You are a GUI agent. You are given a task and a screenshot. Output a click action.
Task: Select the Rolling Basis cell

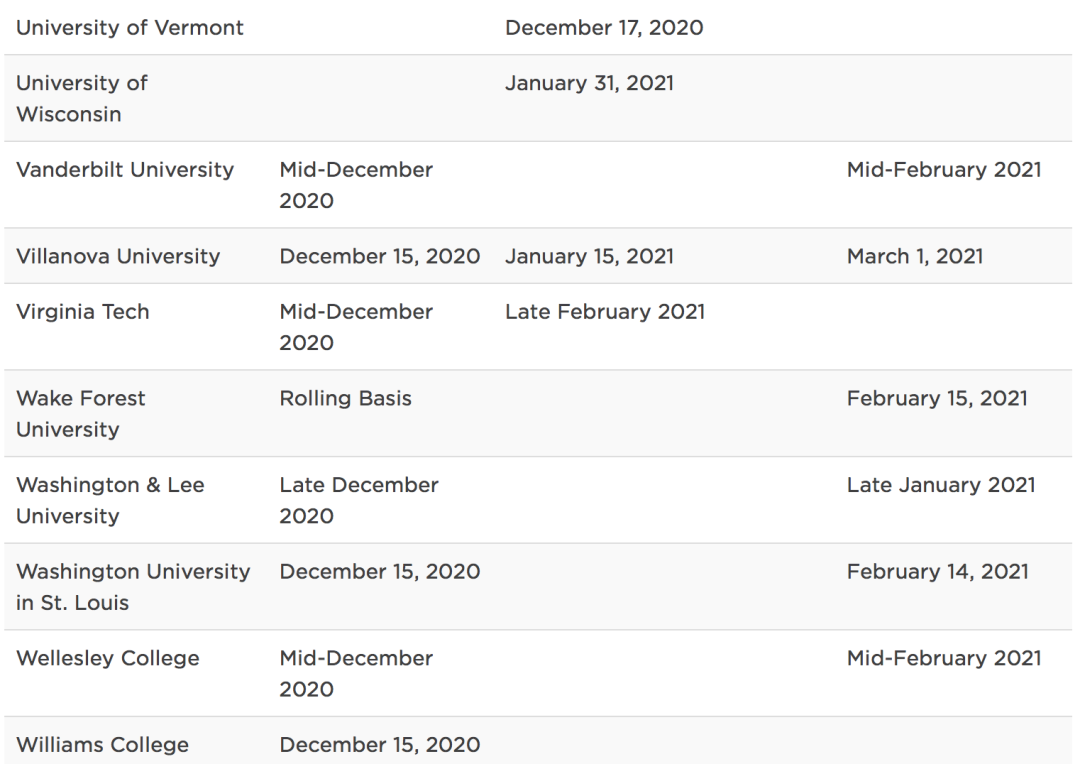[345, 398]
